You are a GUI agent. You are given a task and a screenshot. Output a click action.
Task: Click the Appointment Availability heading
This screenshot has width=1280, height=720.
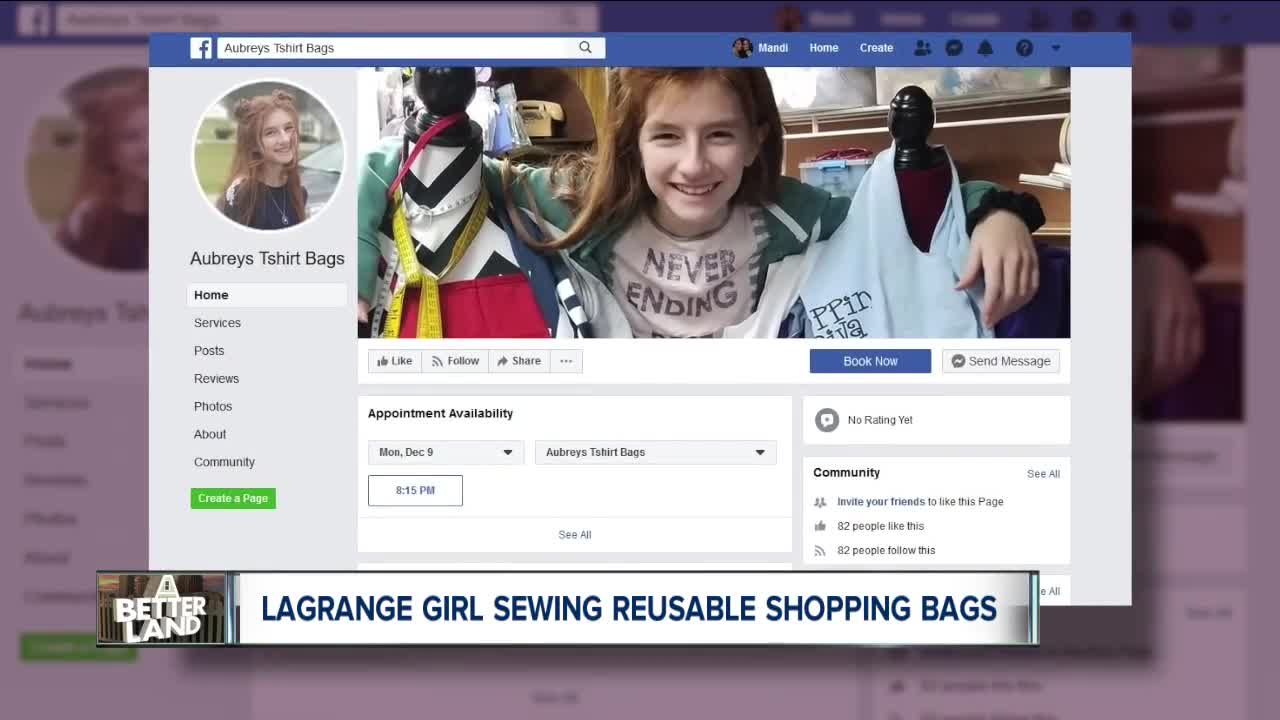tap(440, 413)
